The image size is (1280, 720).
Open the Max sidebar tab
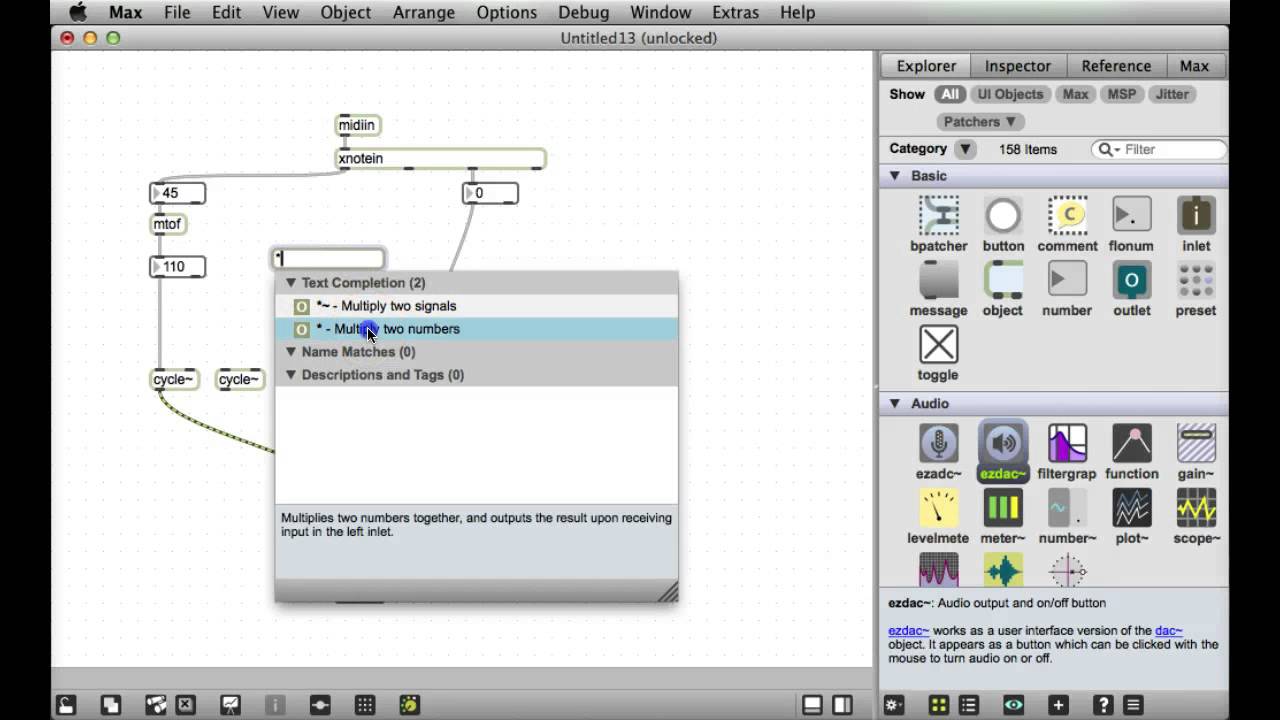pos(1194,66)
